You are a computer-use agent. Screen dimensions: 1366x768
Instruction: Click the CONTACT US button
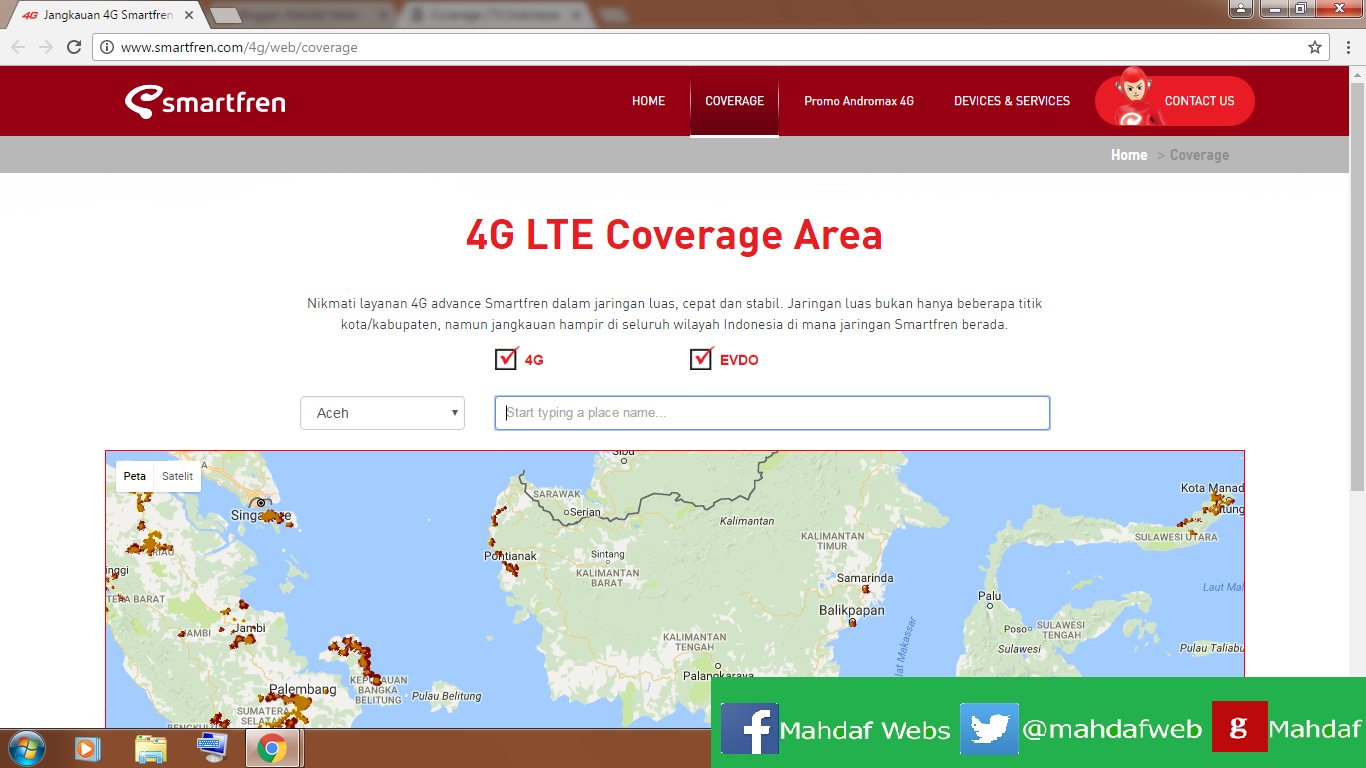tap(1175, 101)
